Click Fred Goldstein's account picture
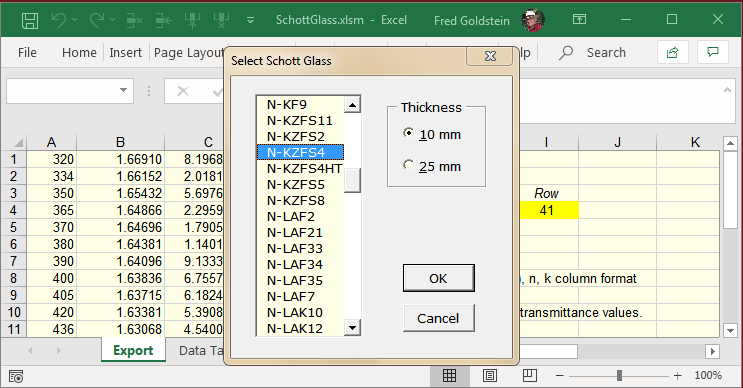This screenshot has width=743, height=388. [533, 20]
